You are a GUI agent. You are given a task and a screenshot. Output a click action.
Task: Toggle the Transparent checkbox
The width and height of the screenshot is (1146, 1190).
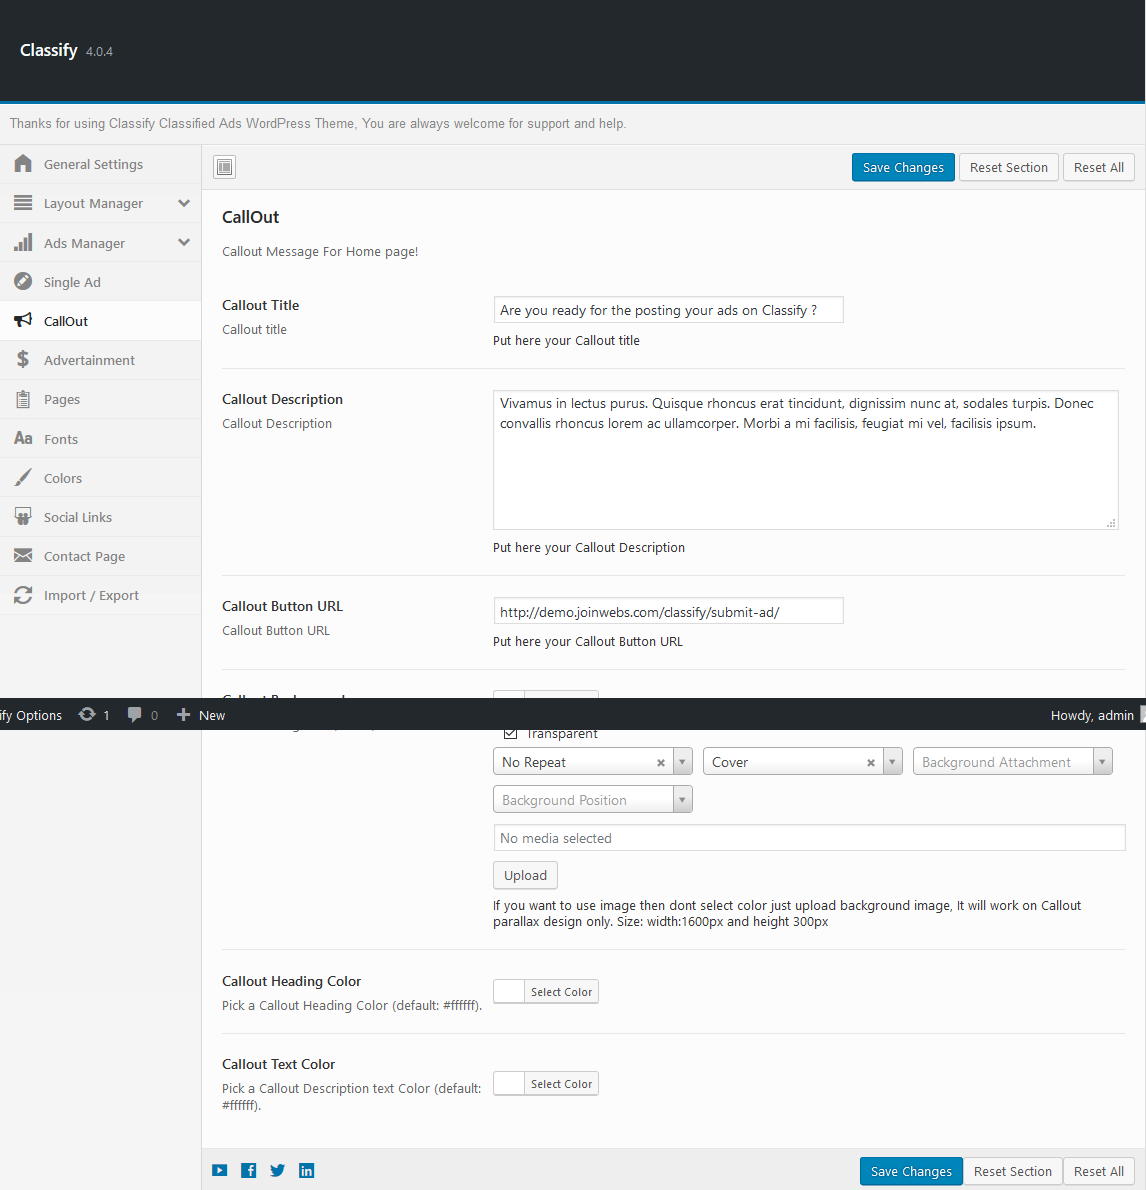point(511,733)
